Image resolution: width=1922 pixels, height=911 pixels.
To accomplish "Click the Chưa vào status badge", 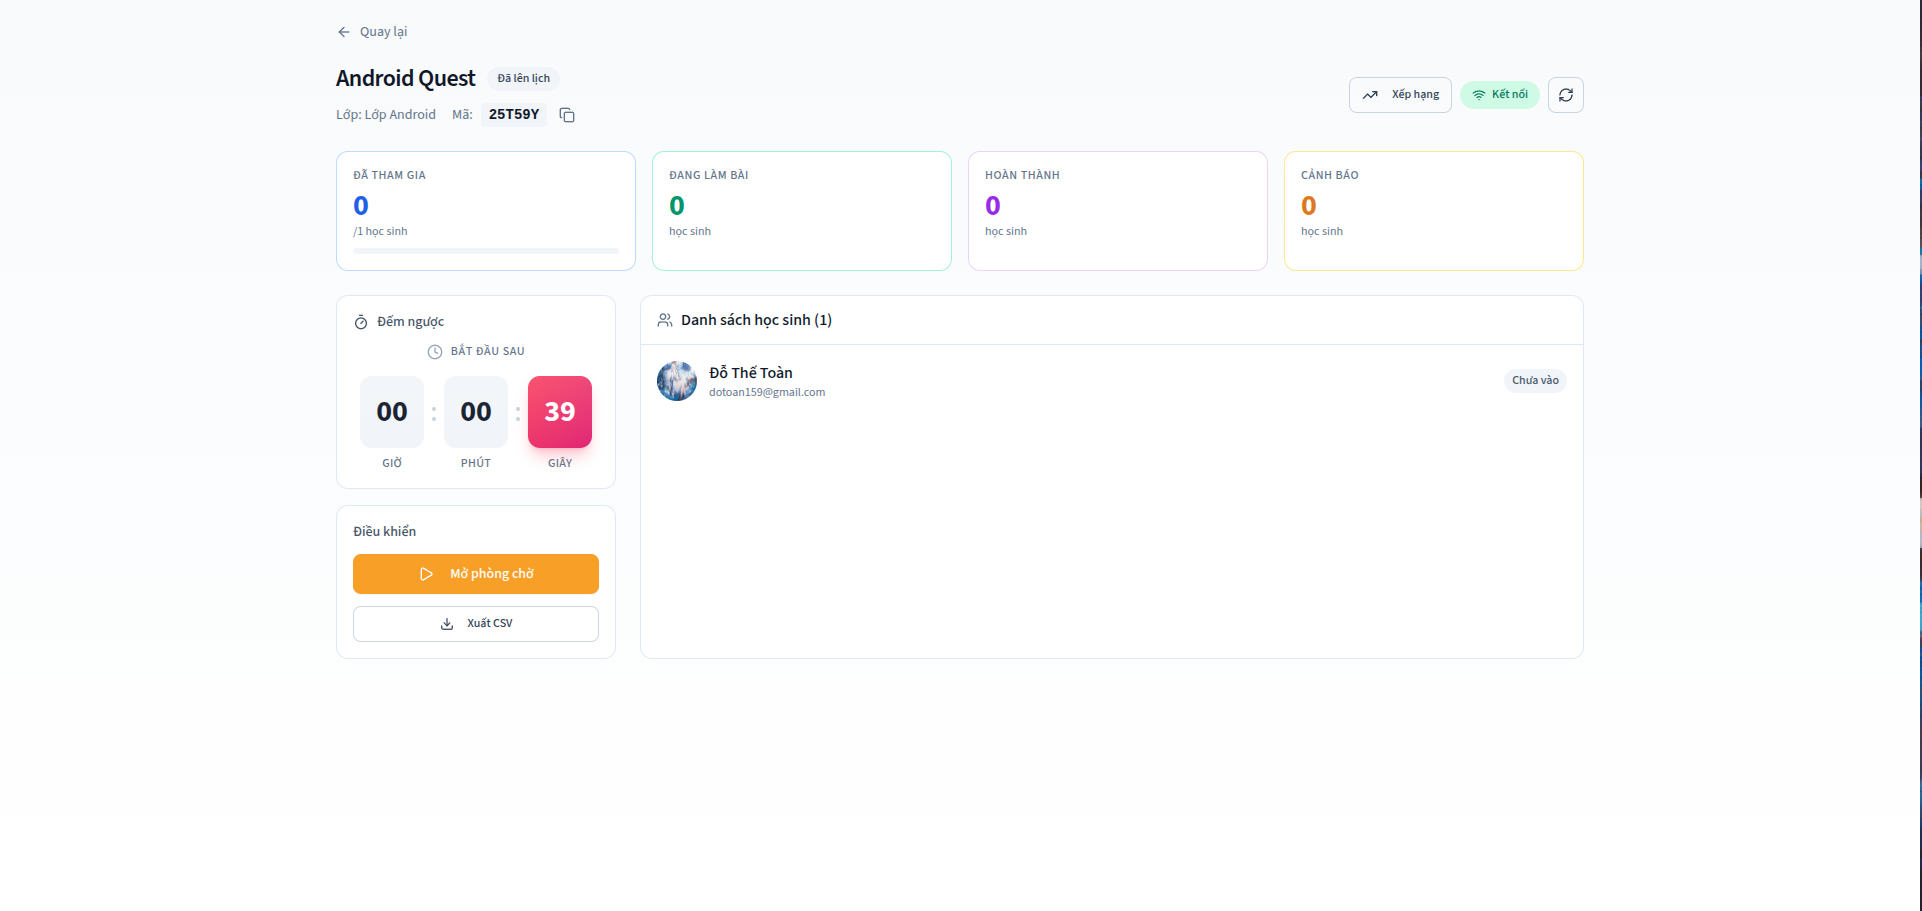I will coord(1535,380).
